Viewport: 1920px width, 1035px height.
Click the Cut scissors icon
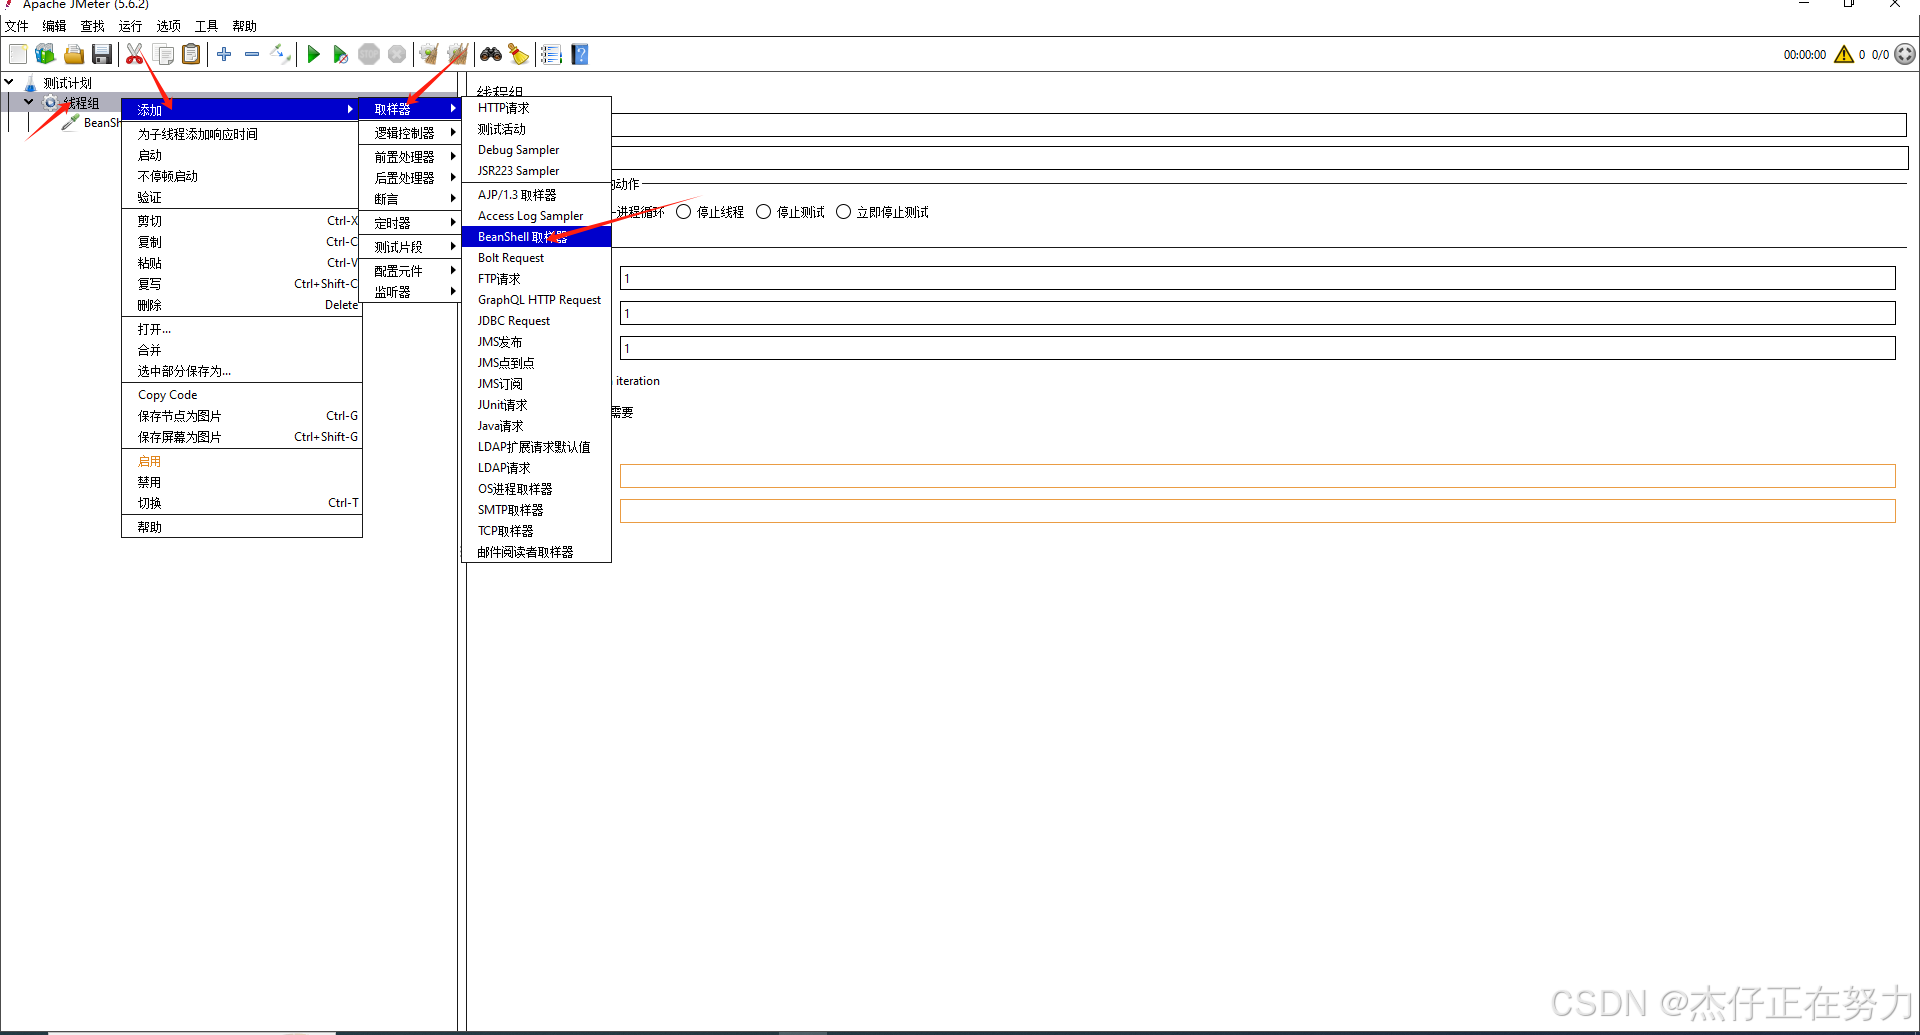(x=135, y=54)
